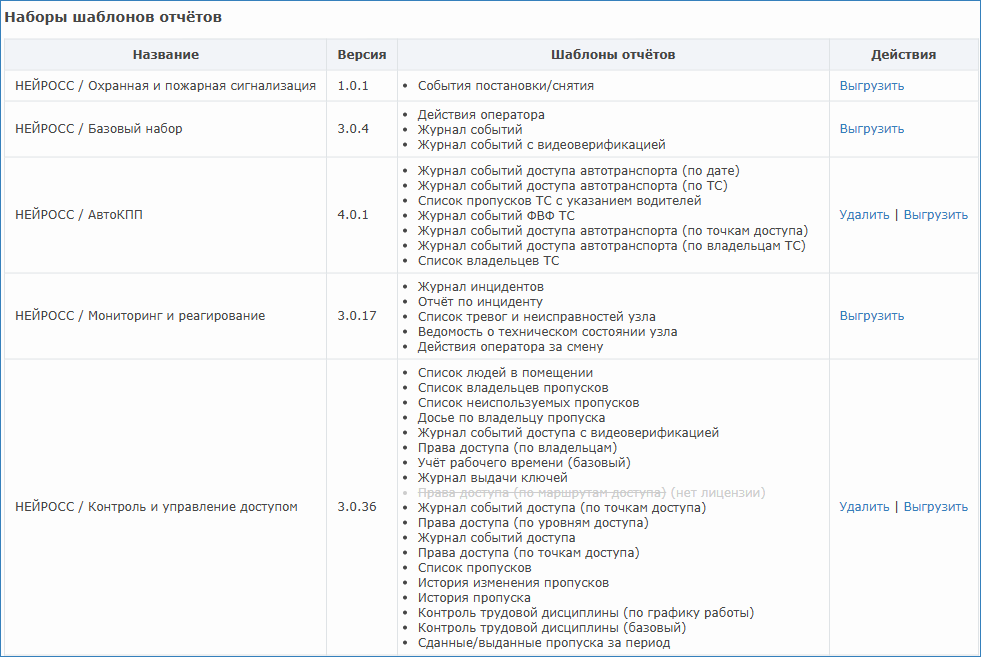
Task: Click template Отчёт по инциденту
Action: (480, 302)
